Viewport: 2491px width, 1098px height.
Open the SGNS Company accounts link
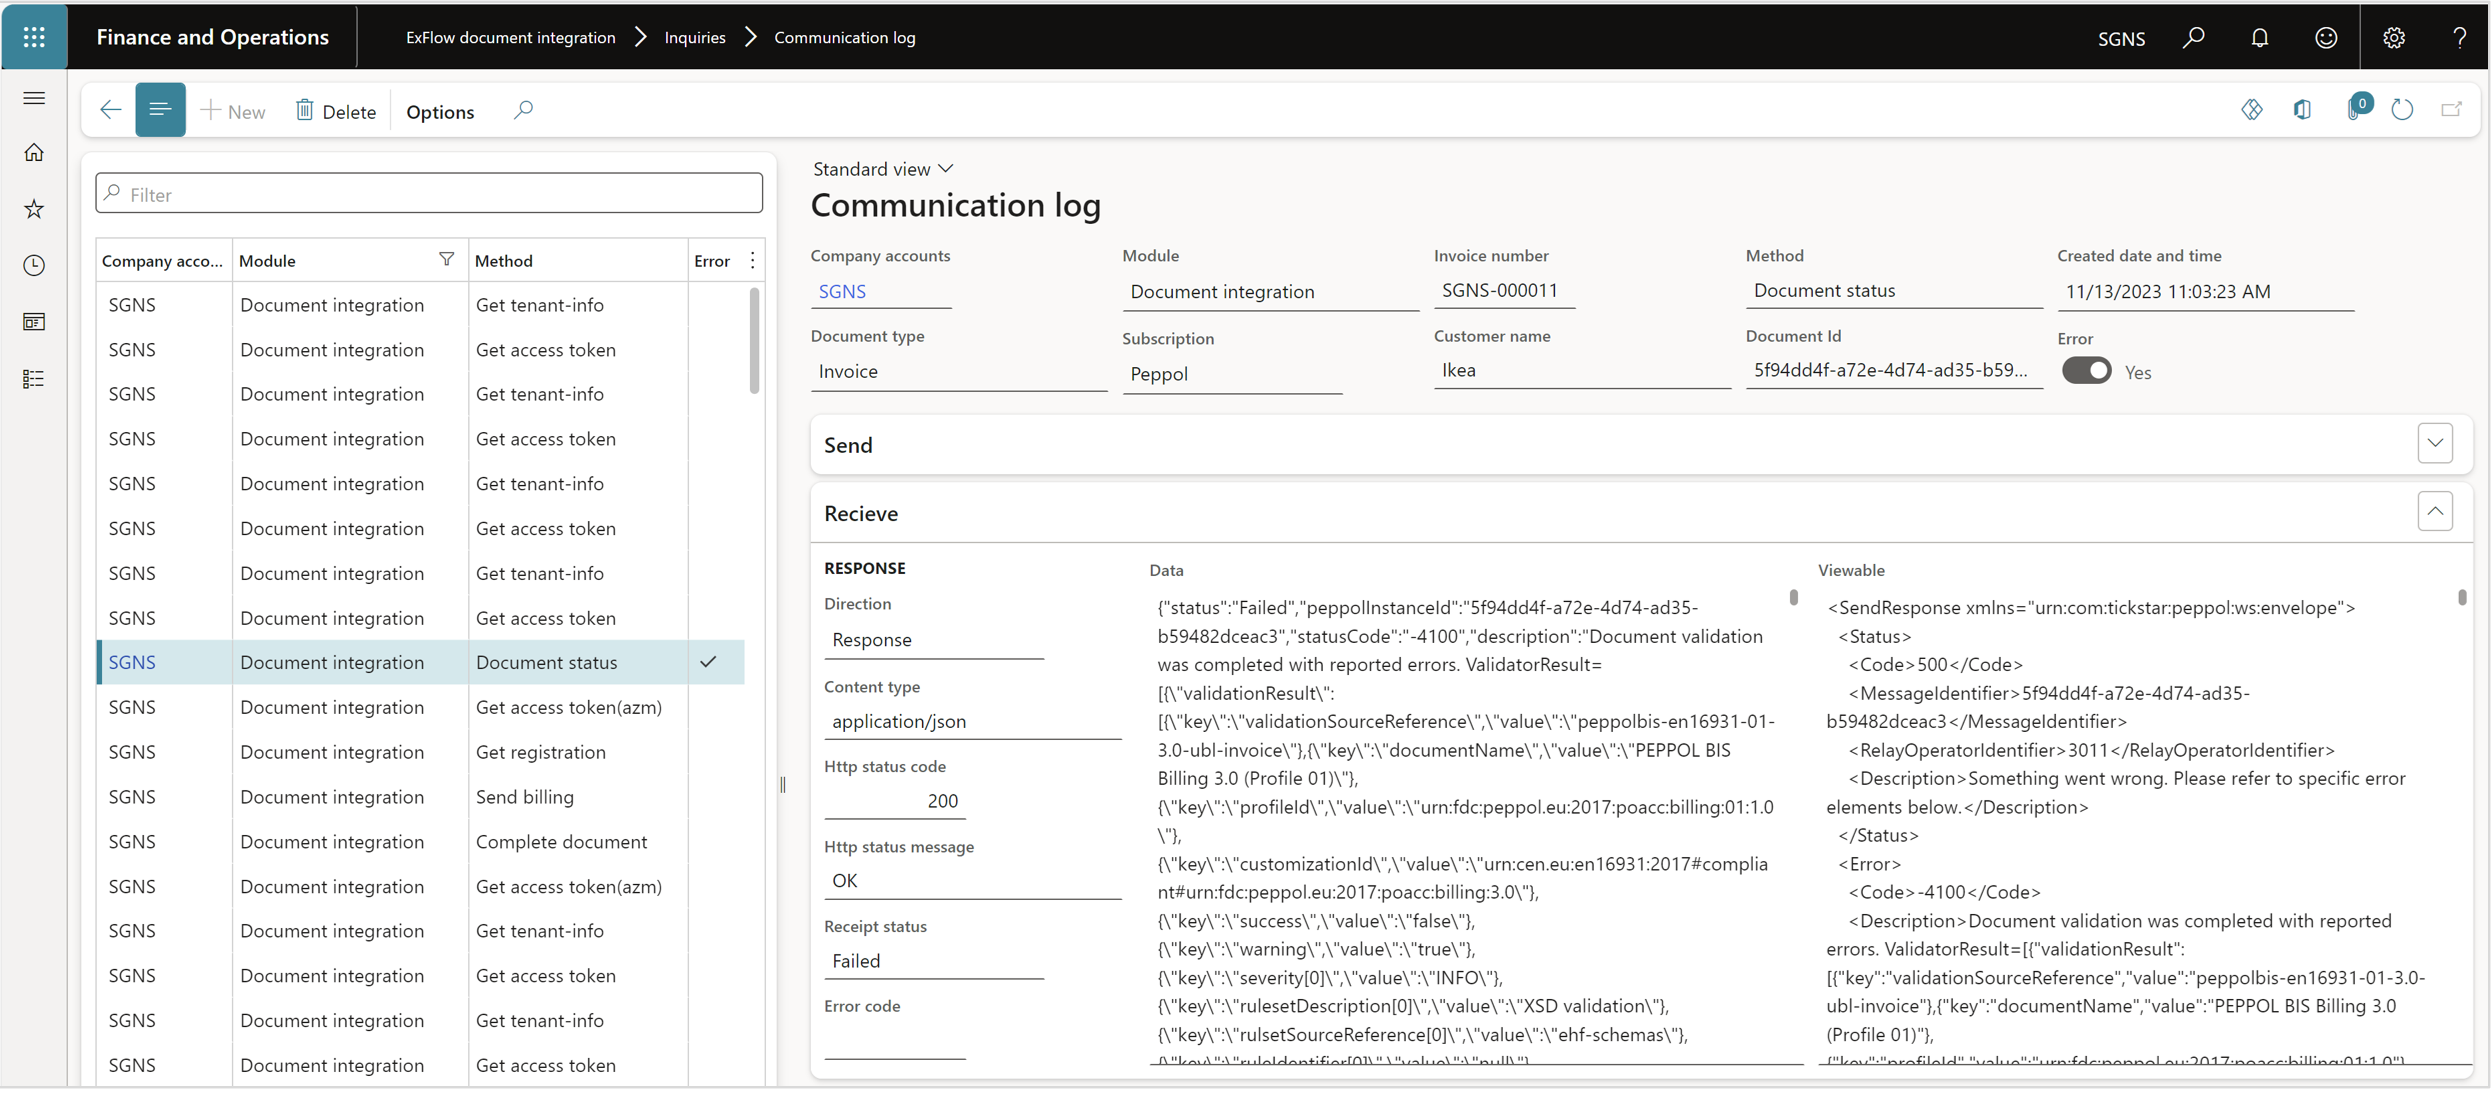[842, 291]
